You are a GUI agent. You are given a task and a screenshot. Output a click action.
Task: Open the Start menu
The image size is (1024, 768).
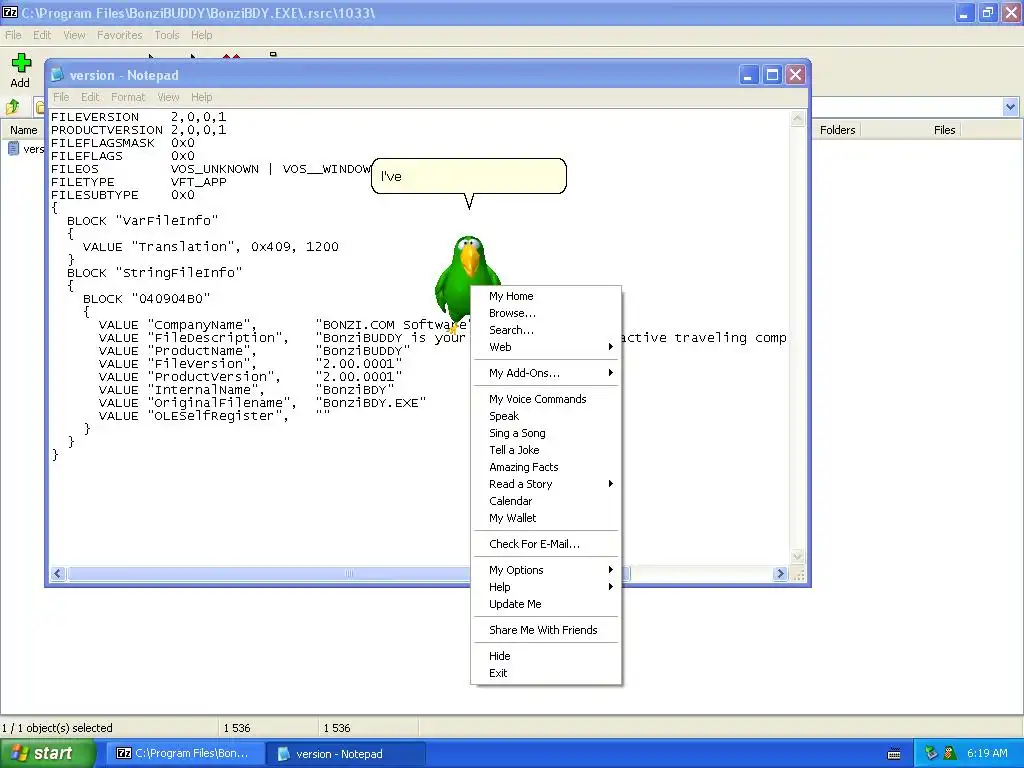(48, 754)
